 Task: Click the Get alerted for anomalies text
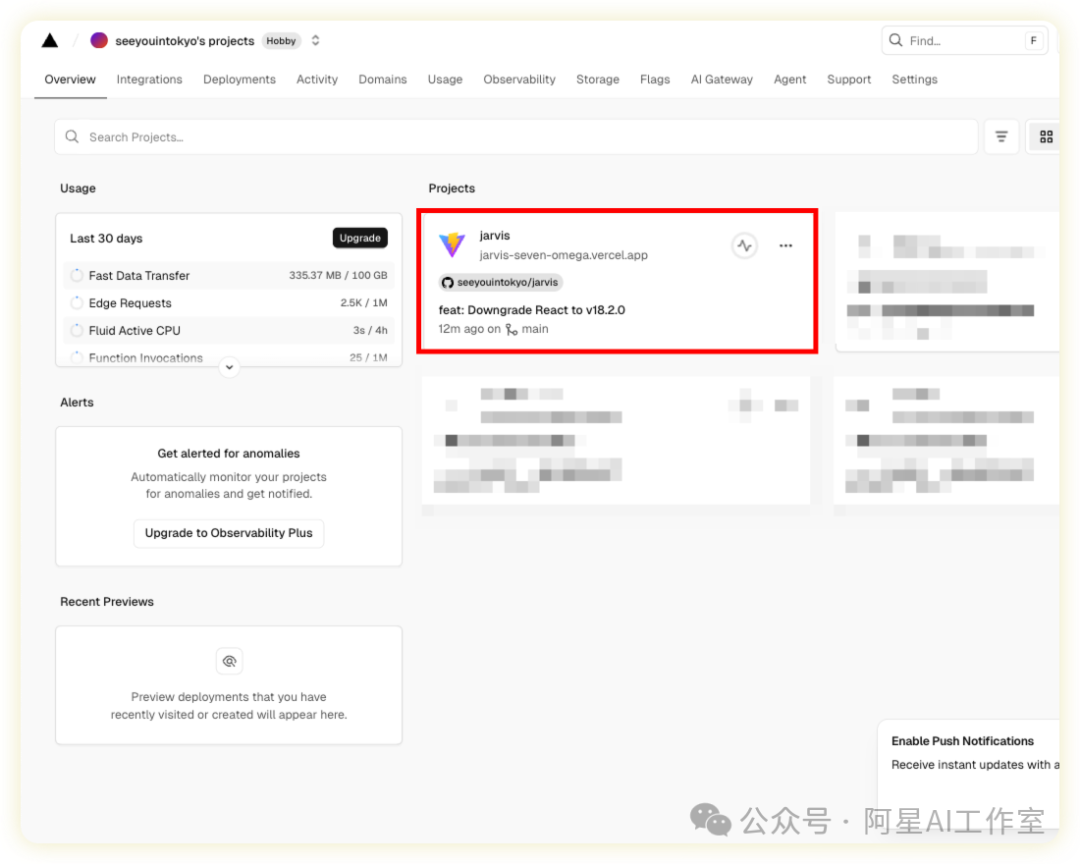(229, 453)
